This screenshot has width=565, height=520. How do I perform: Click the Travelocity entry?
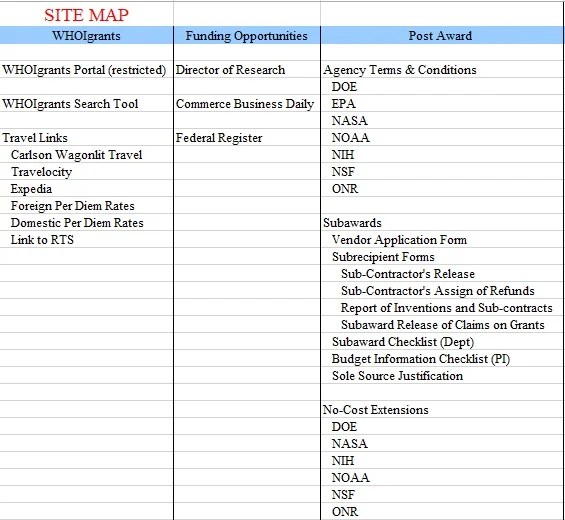[41, 172]
